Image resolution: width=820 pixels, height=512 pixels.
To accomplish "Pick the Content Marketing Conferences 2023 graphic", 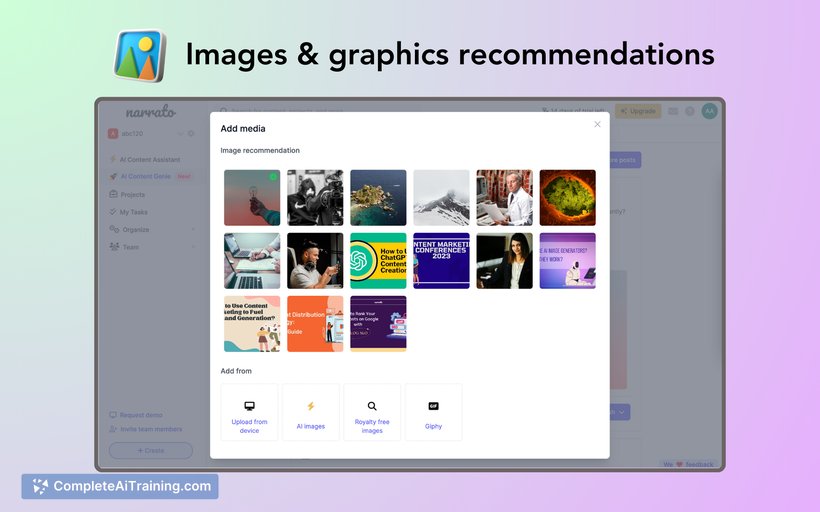I will [x=441, y=261].
